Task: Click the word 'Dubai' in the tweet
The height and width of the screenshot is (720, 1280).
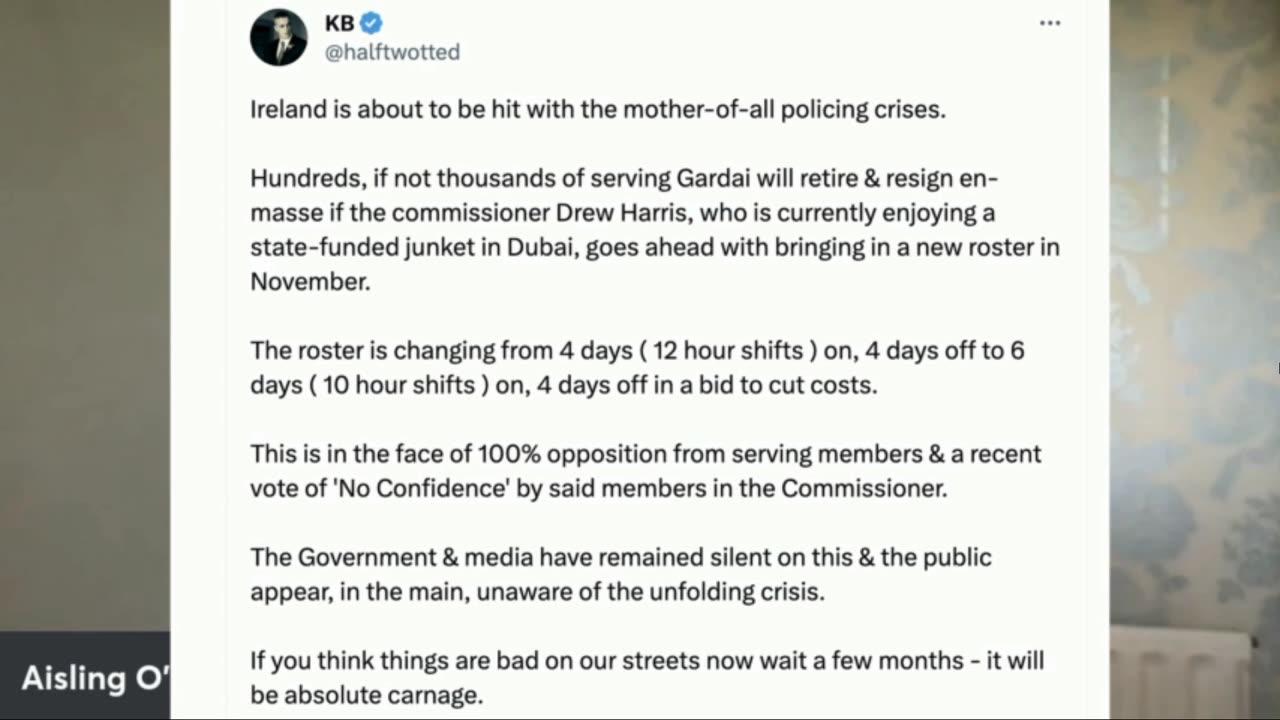Action: tap(532, 247)
